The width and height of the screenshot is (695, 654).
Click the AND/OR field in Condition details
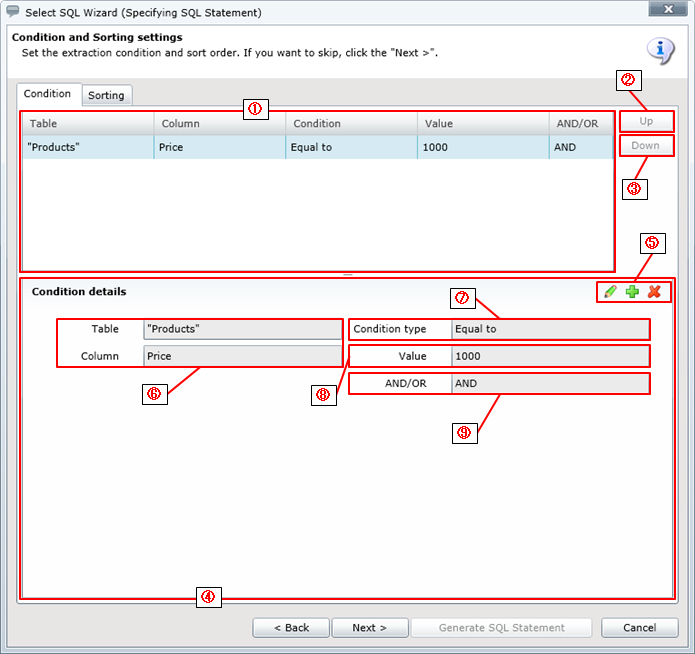pyautogui.click(x=549, y=384)
